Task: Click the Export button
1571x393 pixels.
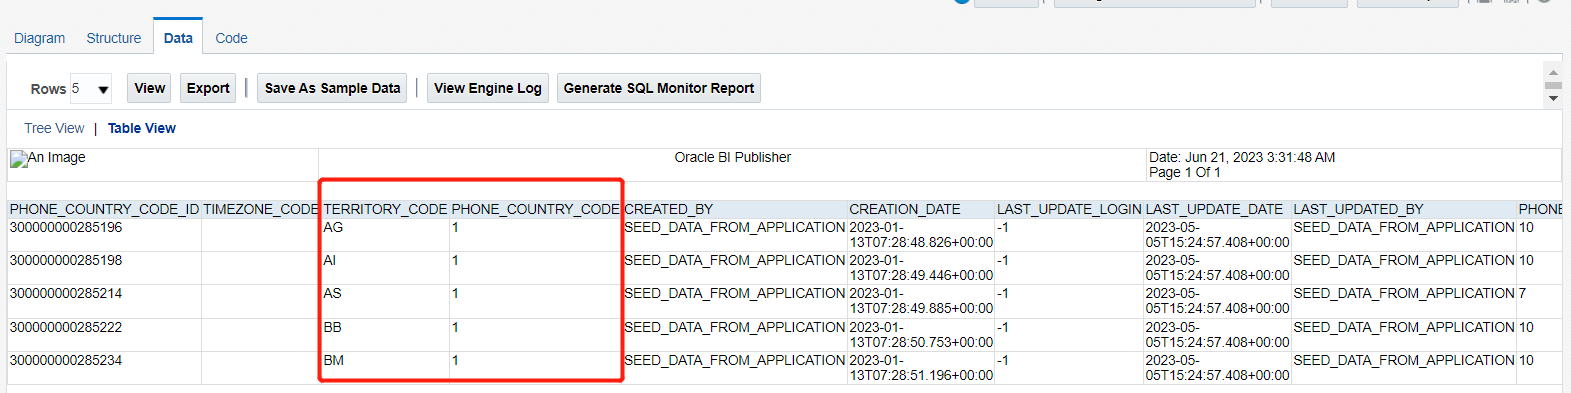Action: tap(208, 88)
